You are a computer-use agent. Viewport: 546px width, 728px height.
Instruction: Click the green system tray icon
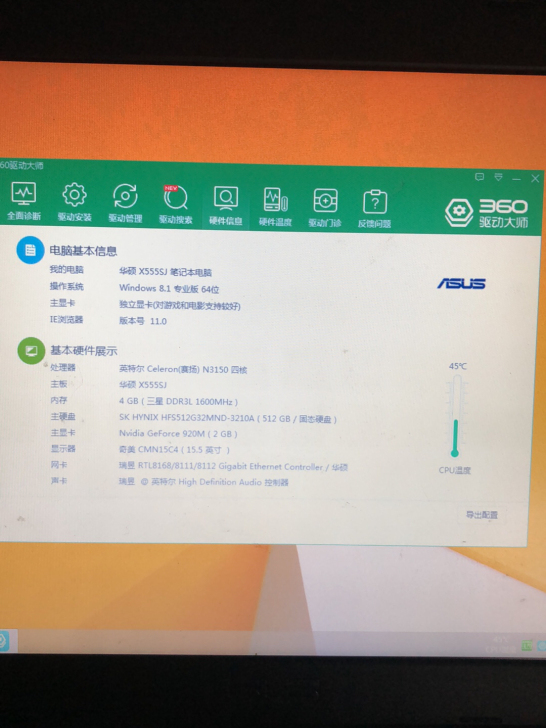526,646
